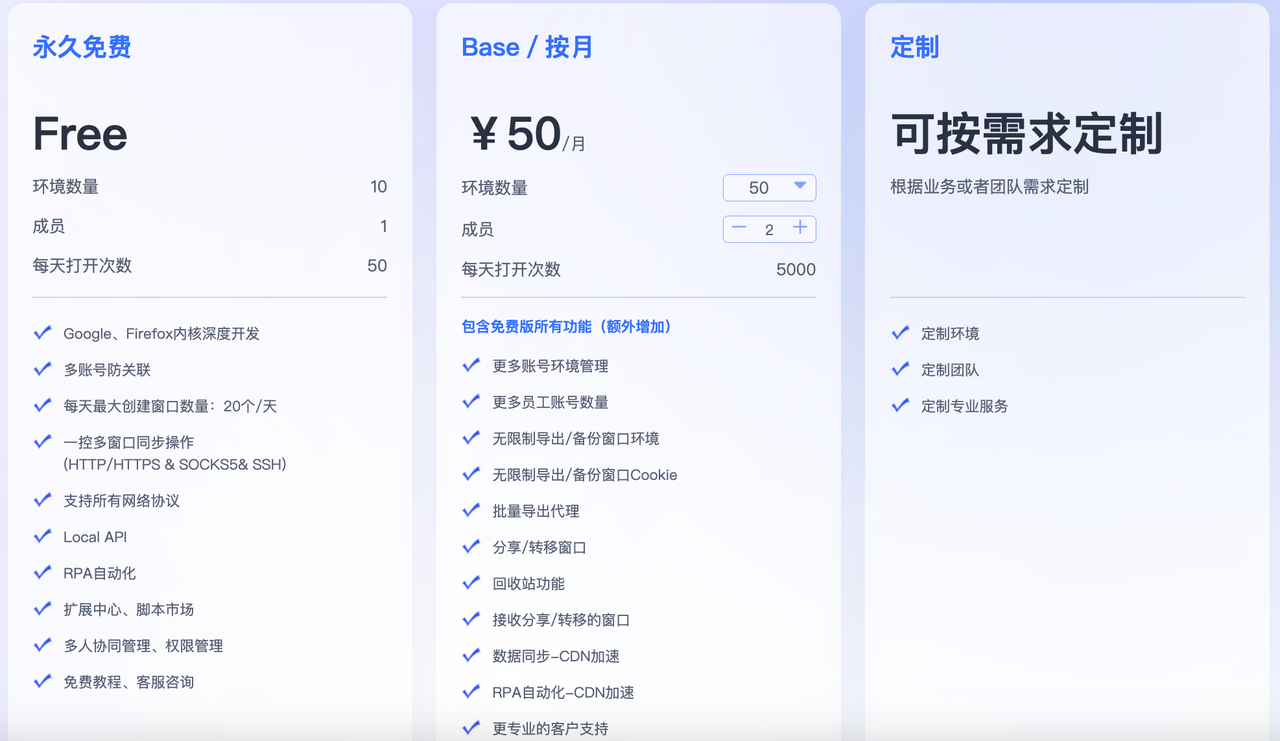Select the checkmark next to 更专业的客户支持

coord(471,728)
